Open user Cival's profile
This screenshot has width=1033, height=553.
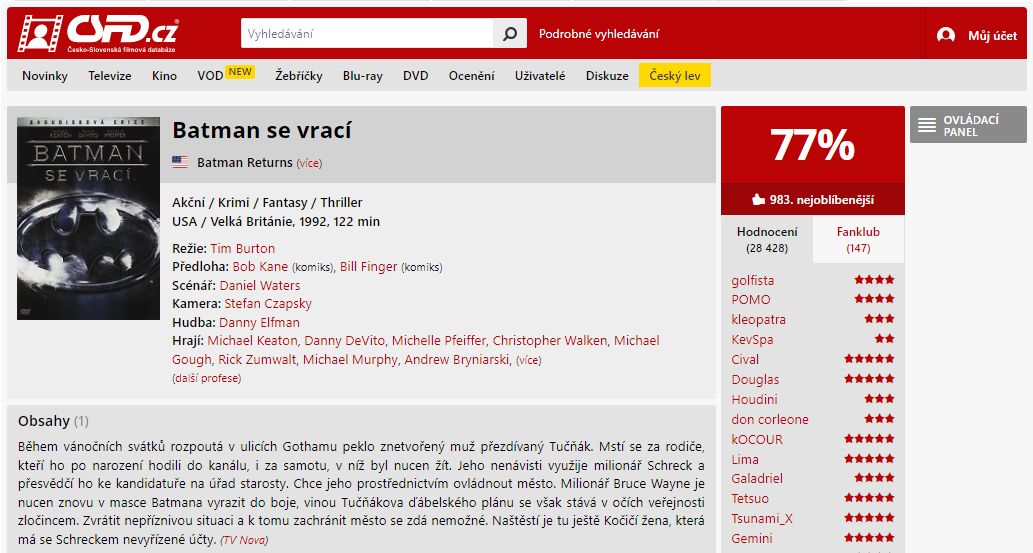coord(745,359)
